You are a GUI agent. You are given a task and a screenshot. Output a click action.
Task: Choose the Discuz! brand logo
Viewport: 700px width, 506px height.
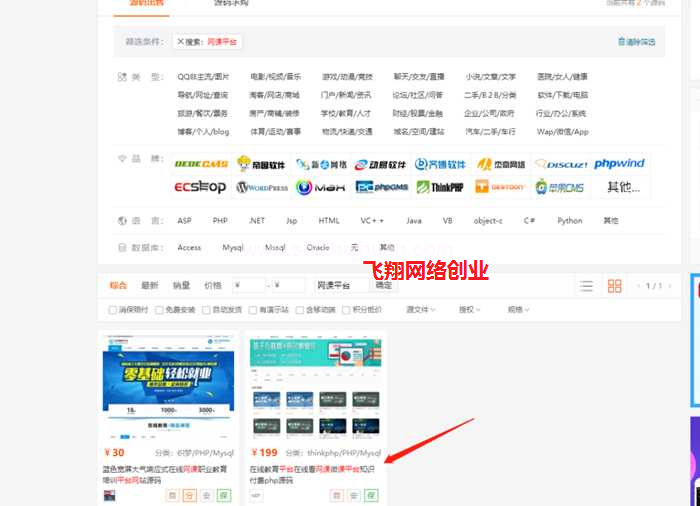[x=561, y=164]
